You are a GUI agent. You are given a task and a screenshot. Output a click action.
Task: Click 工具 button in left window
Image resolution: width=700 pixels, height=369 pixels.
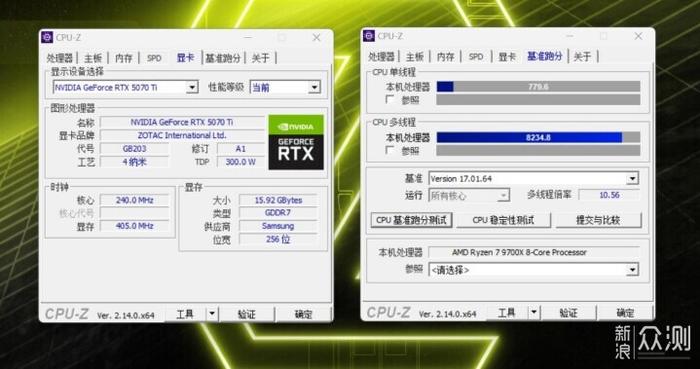pos(185,314)
